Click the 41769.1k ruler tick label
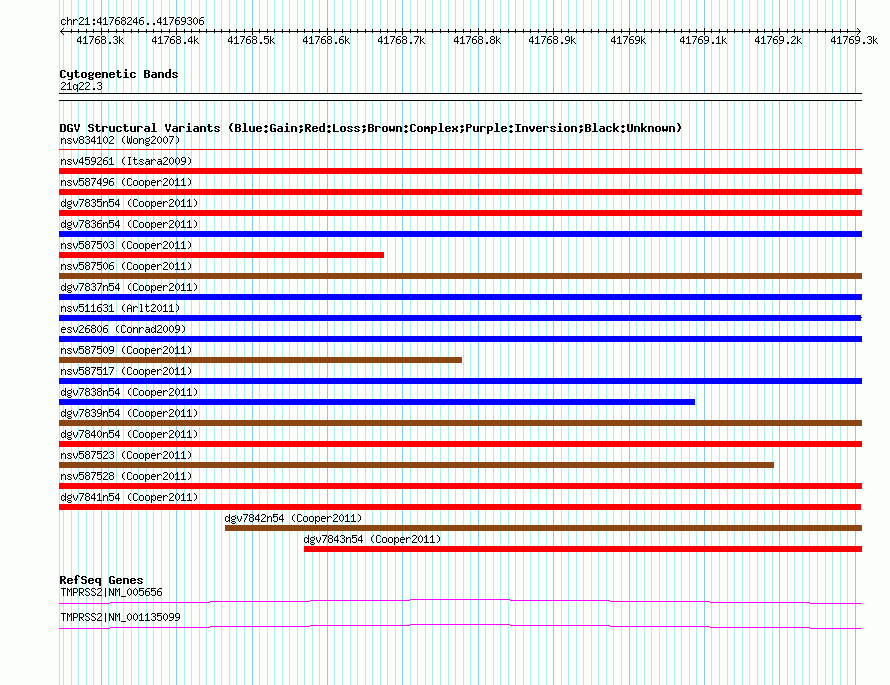The image size is (890, 685). point(703,40)
